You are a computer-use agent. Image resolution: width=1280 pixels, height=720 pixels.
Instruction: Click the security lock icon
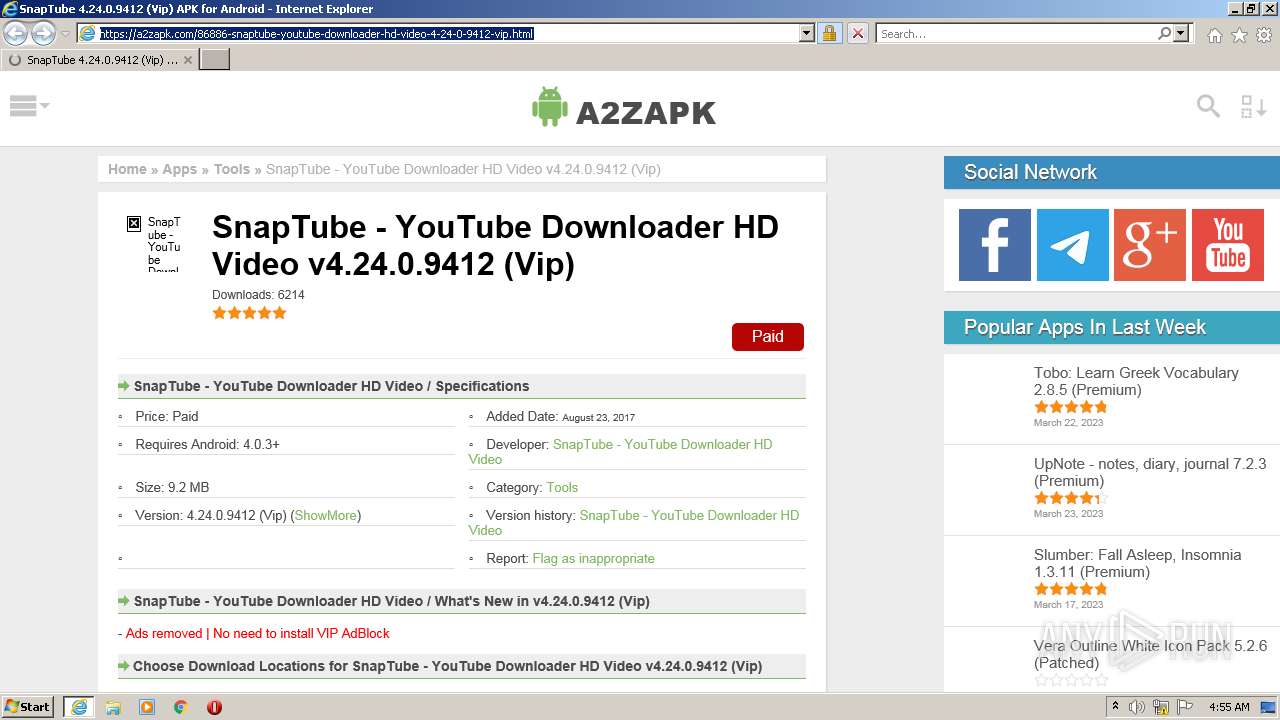pyautogui.click(x=829, y=34)
